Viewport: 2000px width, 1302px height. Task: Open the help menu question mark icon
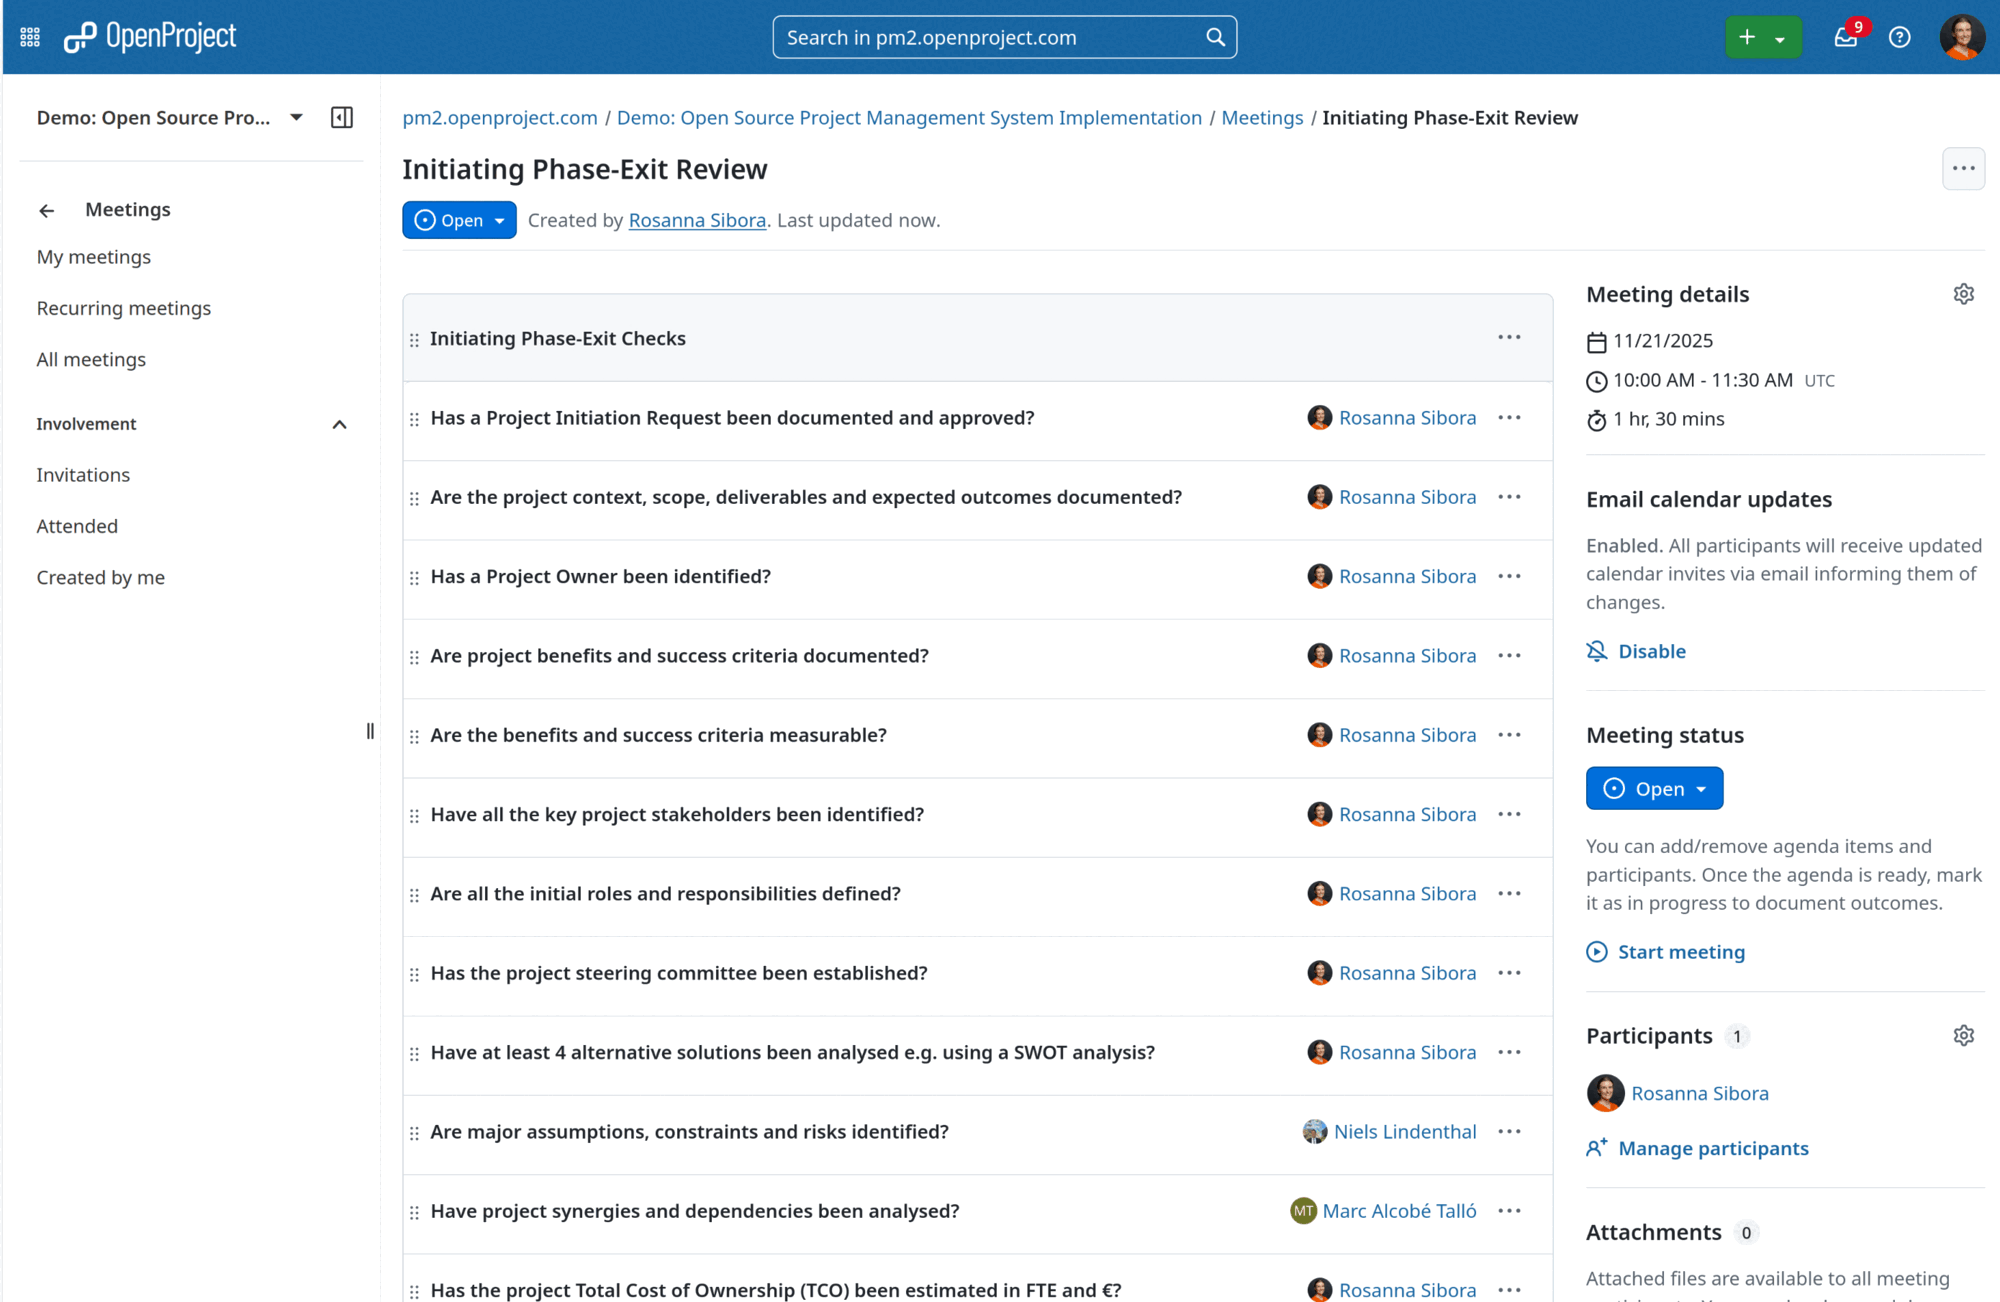[x=1899, y=37]
